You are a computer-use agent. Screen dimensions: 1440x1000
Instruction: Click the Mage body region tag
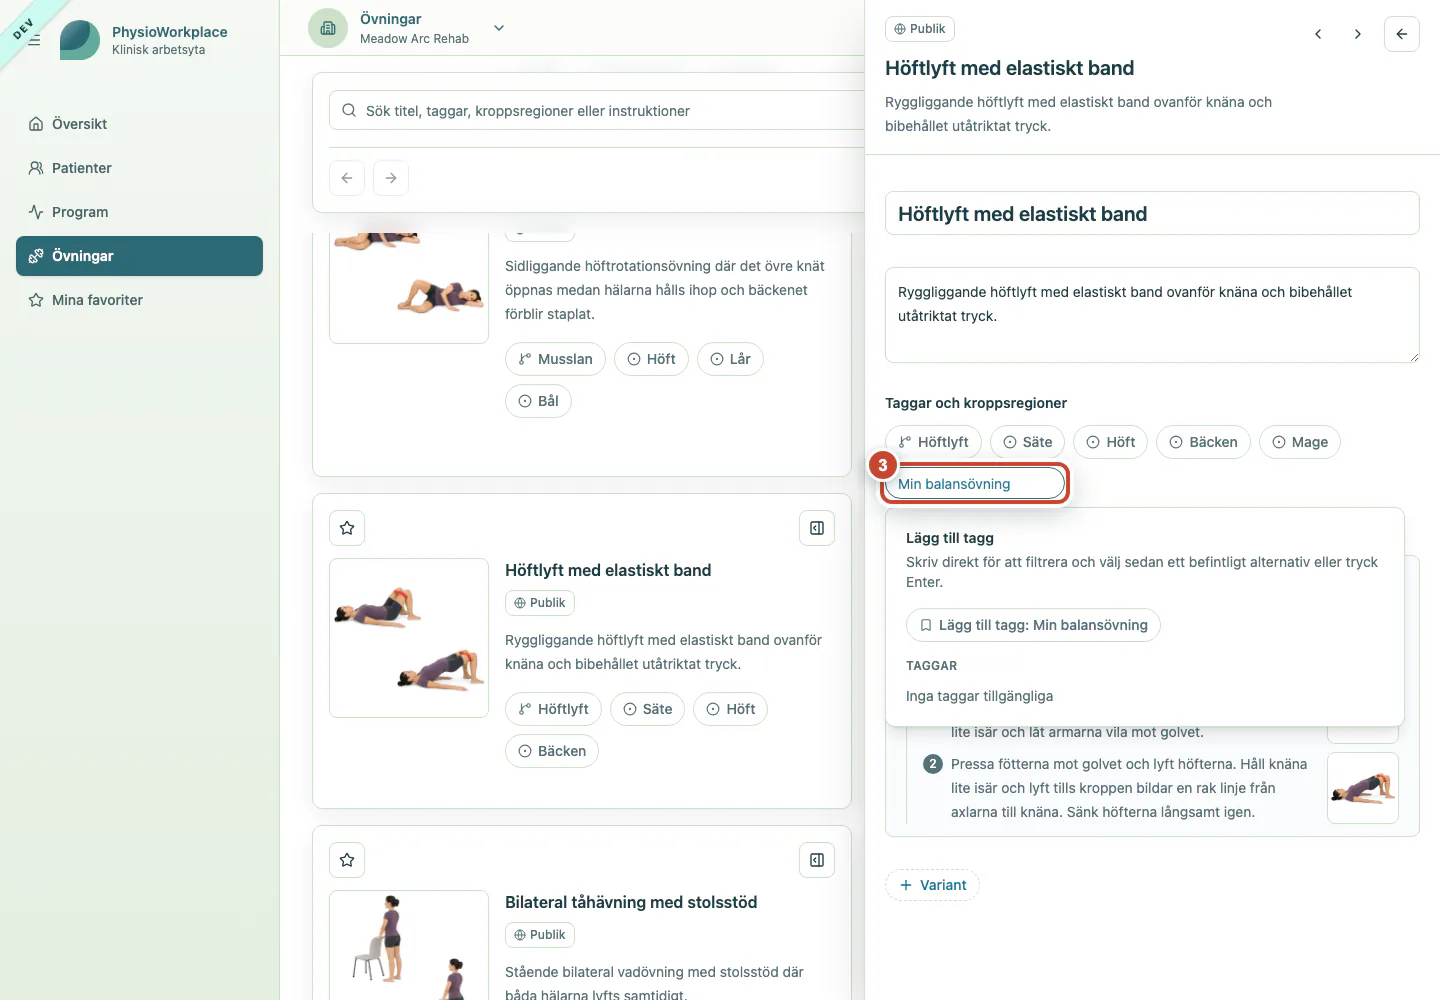coord(1299,442)
